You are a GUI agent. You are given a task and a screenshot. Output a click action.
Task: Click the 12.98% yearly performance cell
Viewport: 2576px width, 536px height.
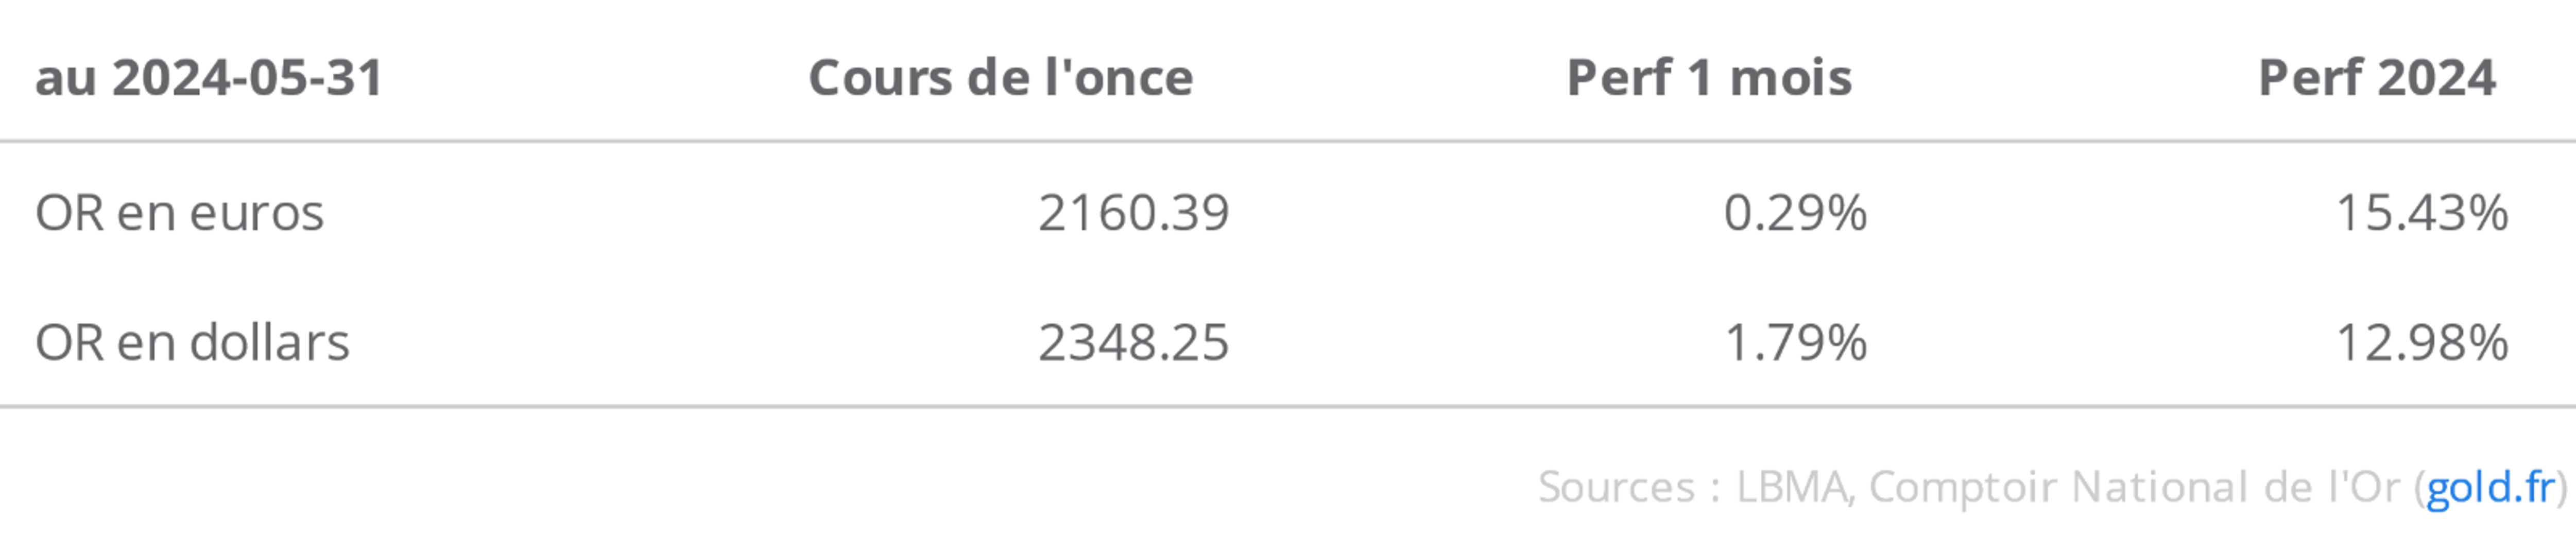click(x=2421, y=343)
